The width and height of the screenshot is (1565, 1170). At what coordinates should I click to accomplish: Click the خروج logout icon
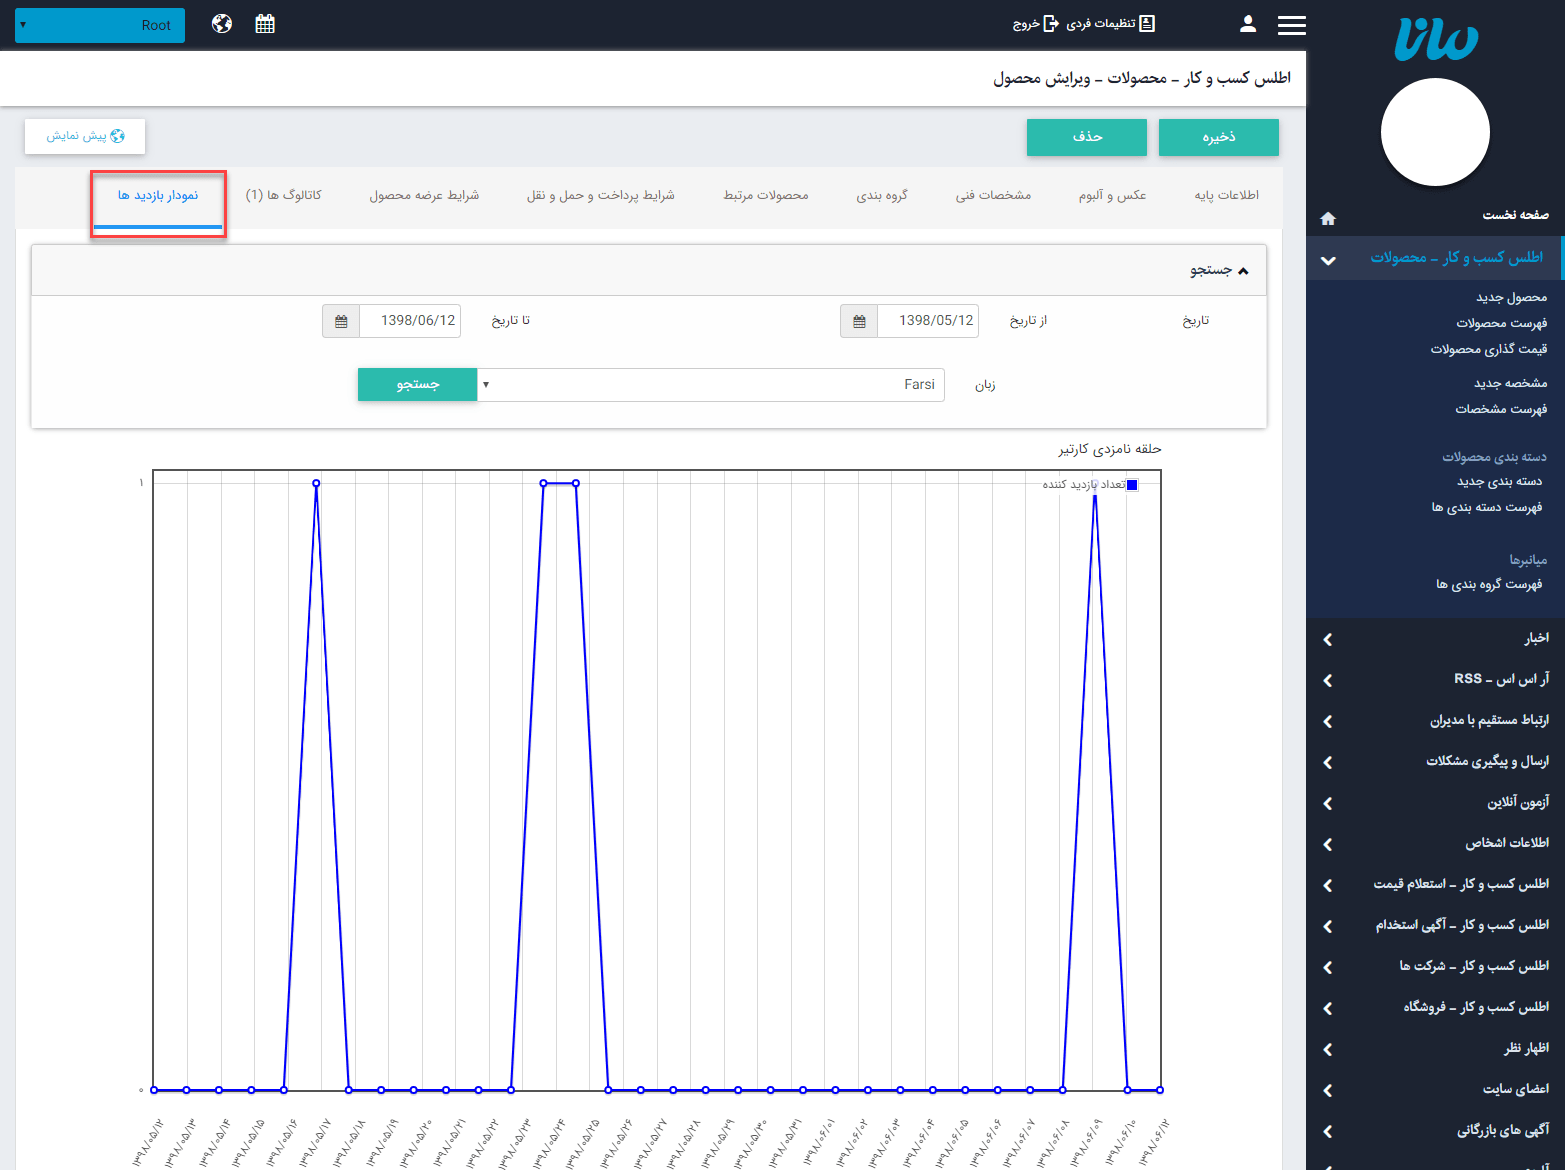coord(1050,24)
